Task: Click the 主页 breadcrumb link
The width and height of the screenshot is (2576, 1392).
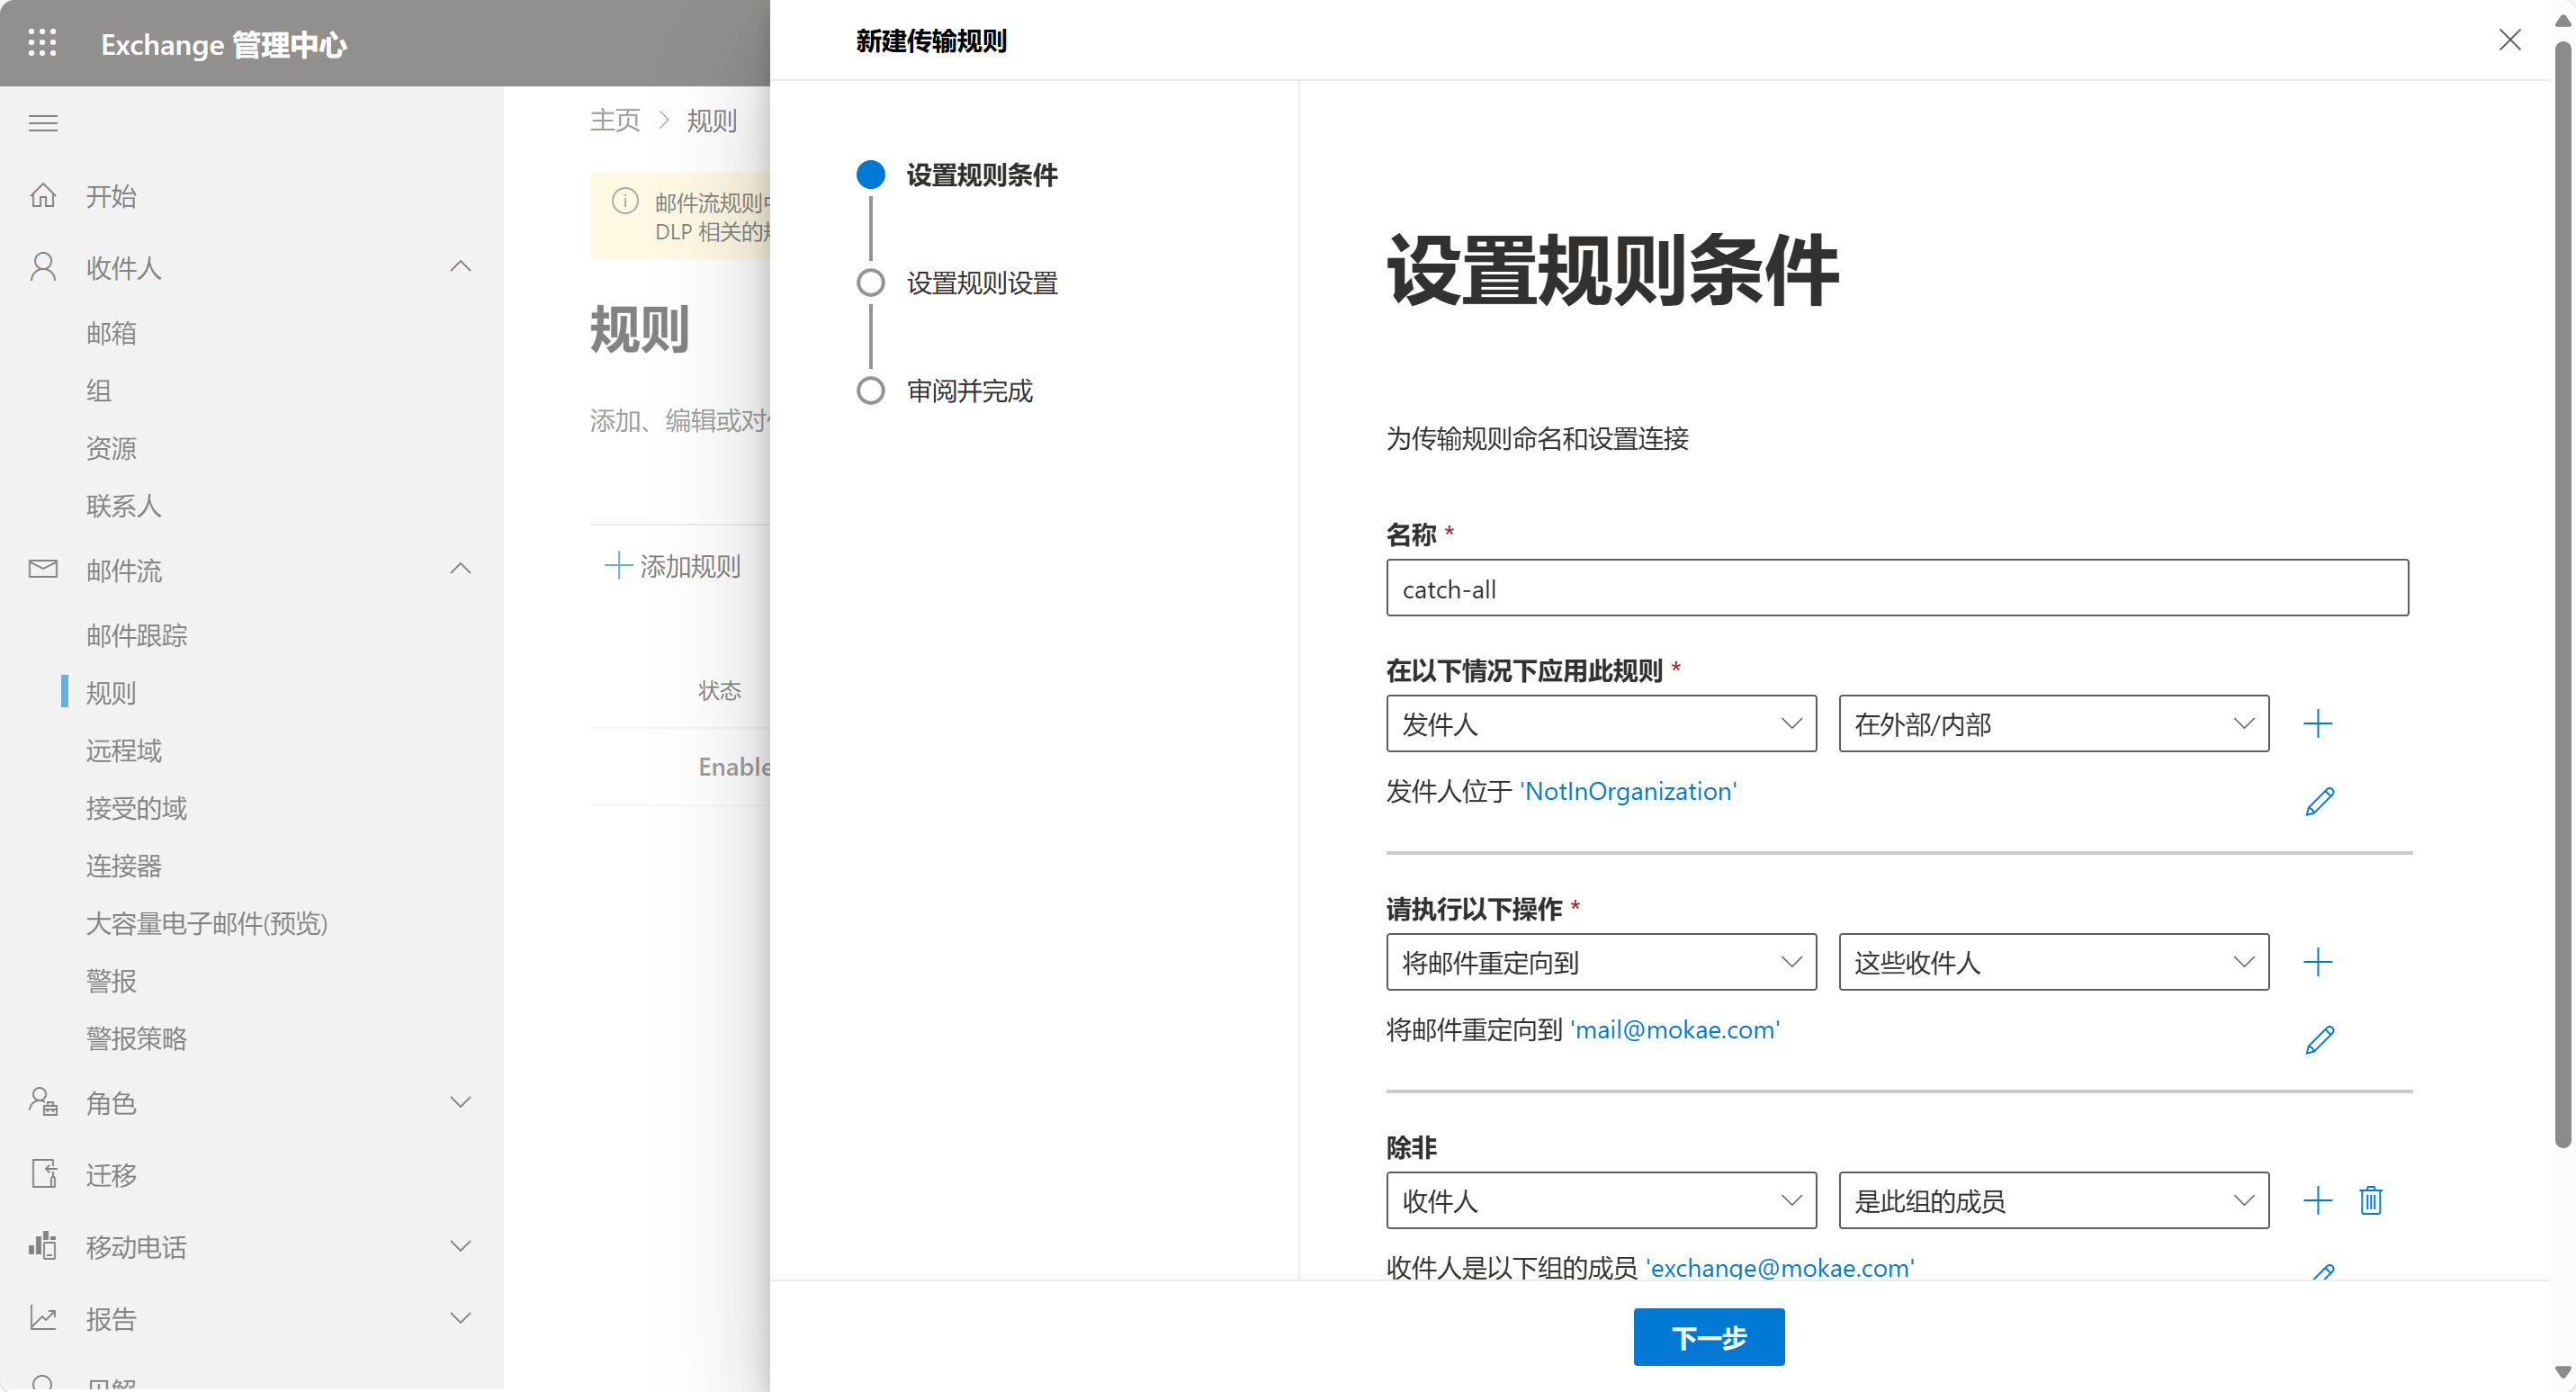Action: click(x=615, y=121)
